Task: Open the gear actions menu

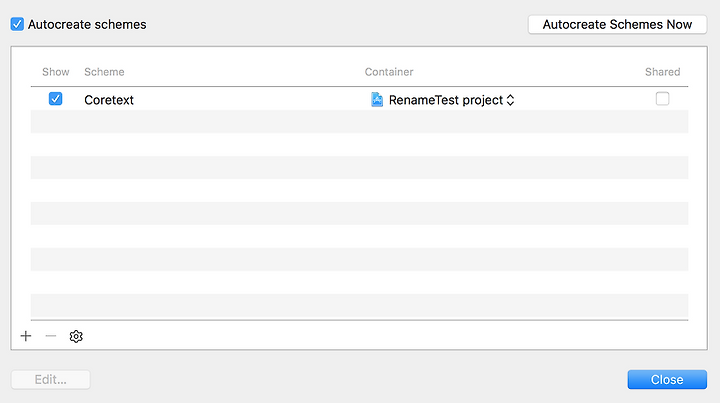Action: [x=76, y=336]
